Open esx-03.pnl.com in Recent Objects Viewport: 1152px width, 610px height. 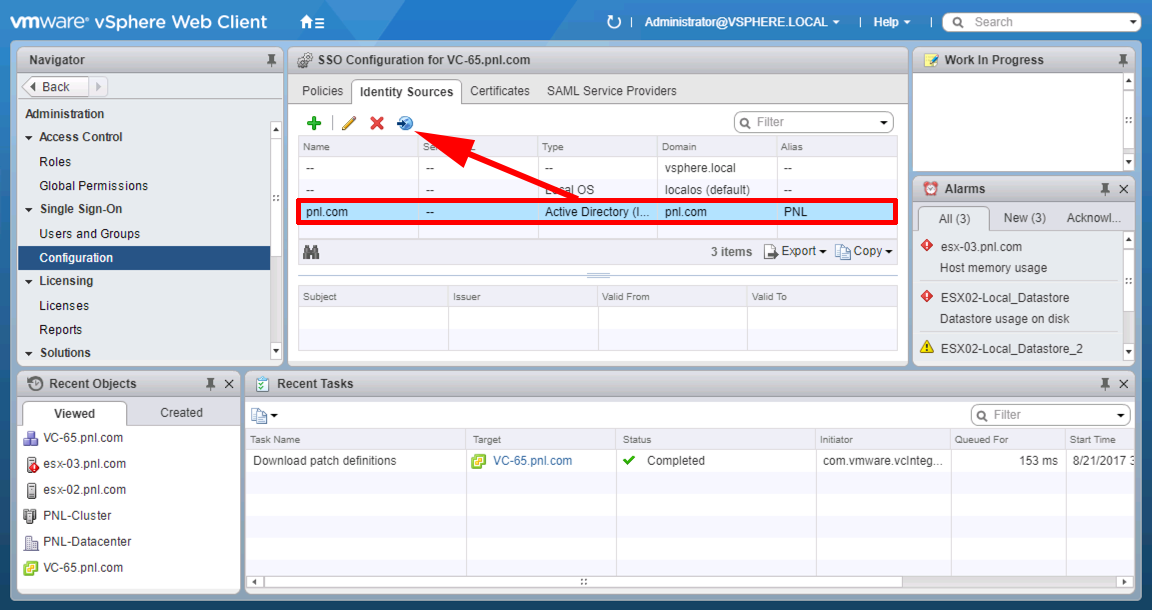84,464
